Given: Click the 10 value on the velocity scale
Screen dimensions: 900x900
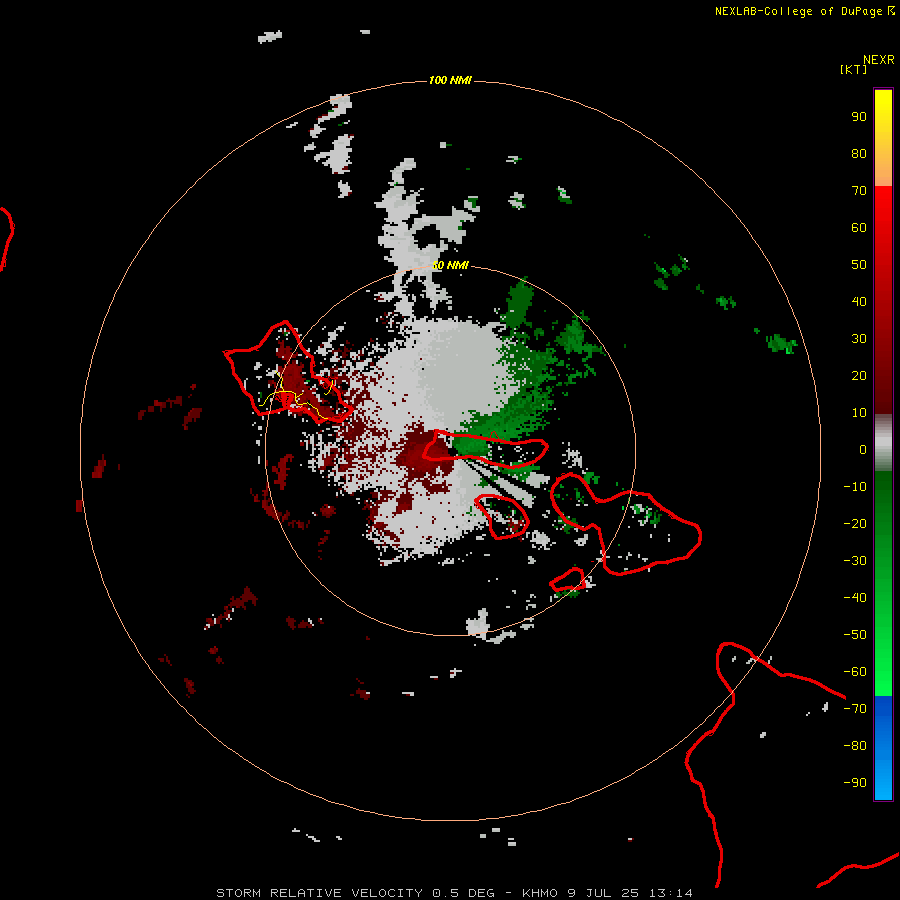Looking at the screenshot, I should pyautogui.click(x=859, y=413).
